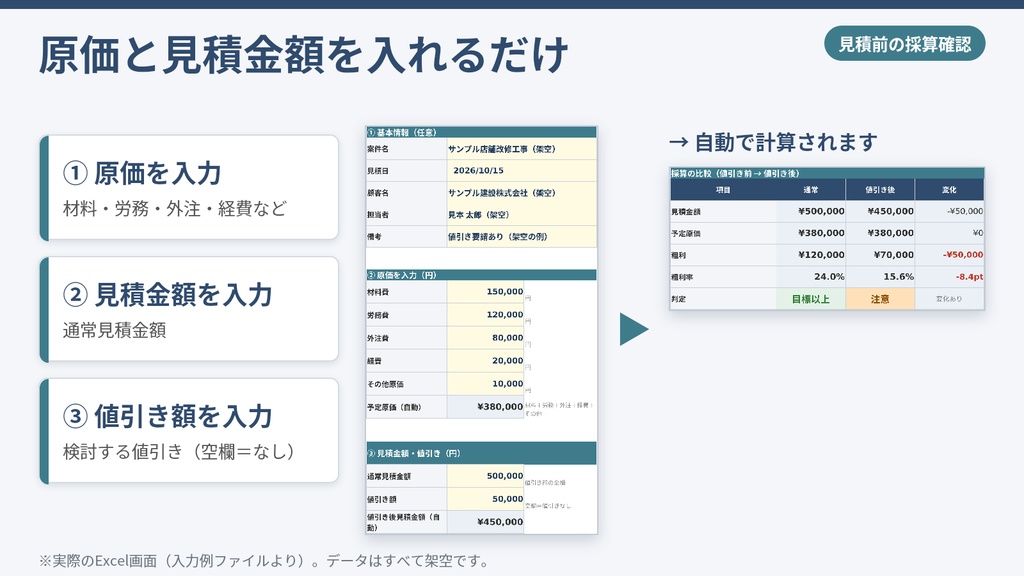Click the 値引き後見積金額（自動） ¥450,000 cell
The image size is (1024, 576).
pyautogui.click(x=485, y=522)
